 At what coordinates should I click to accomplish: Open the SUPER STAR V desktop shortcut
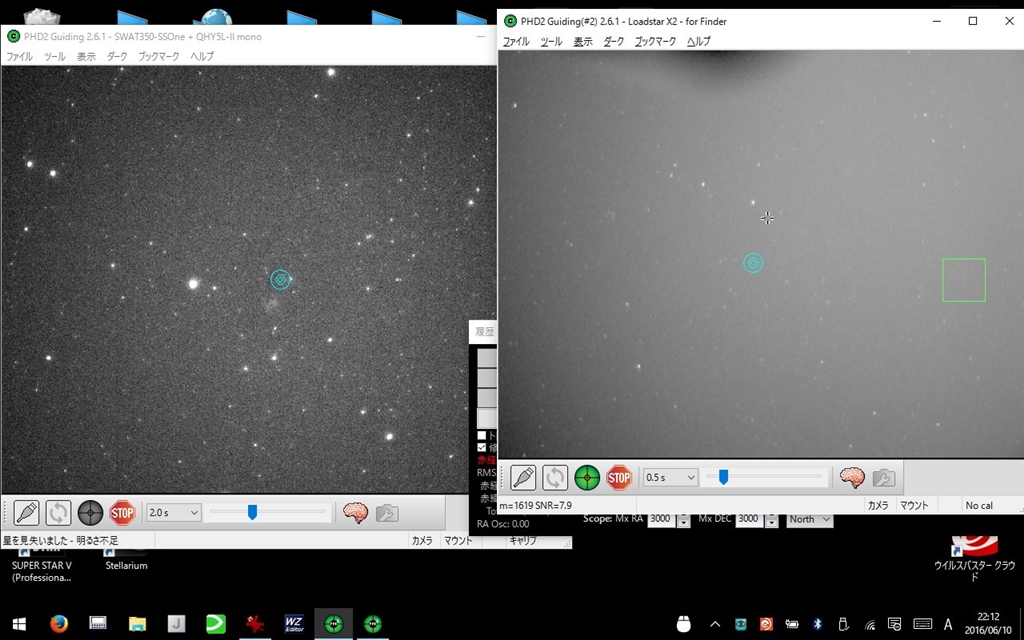tap(42, 565)
